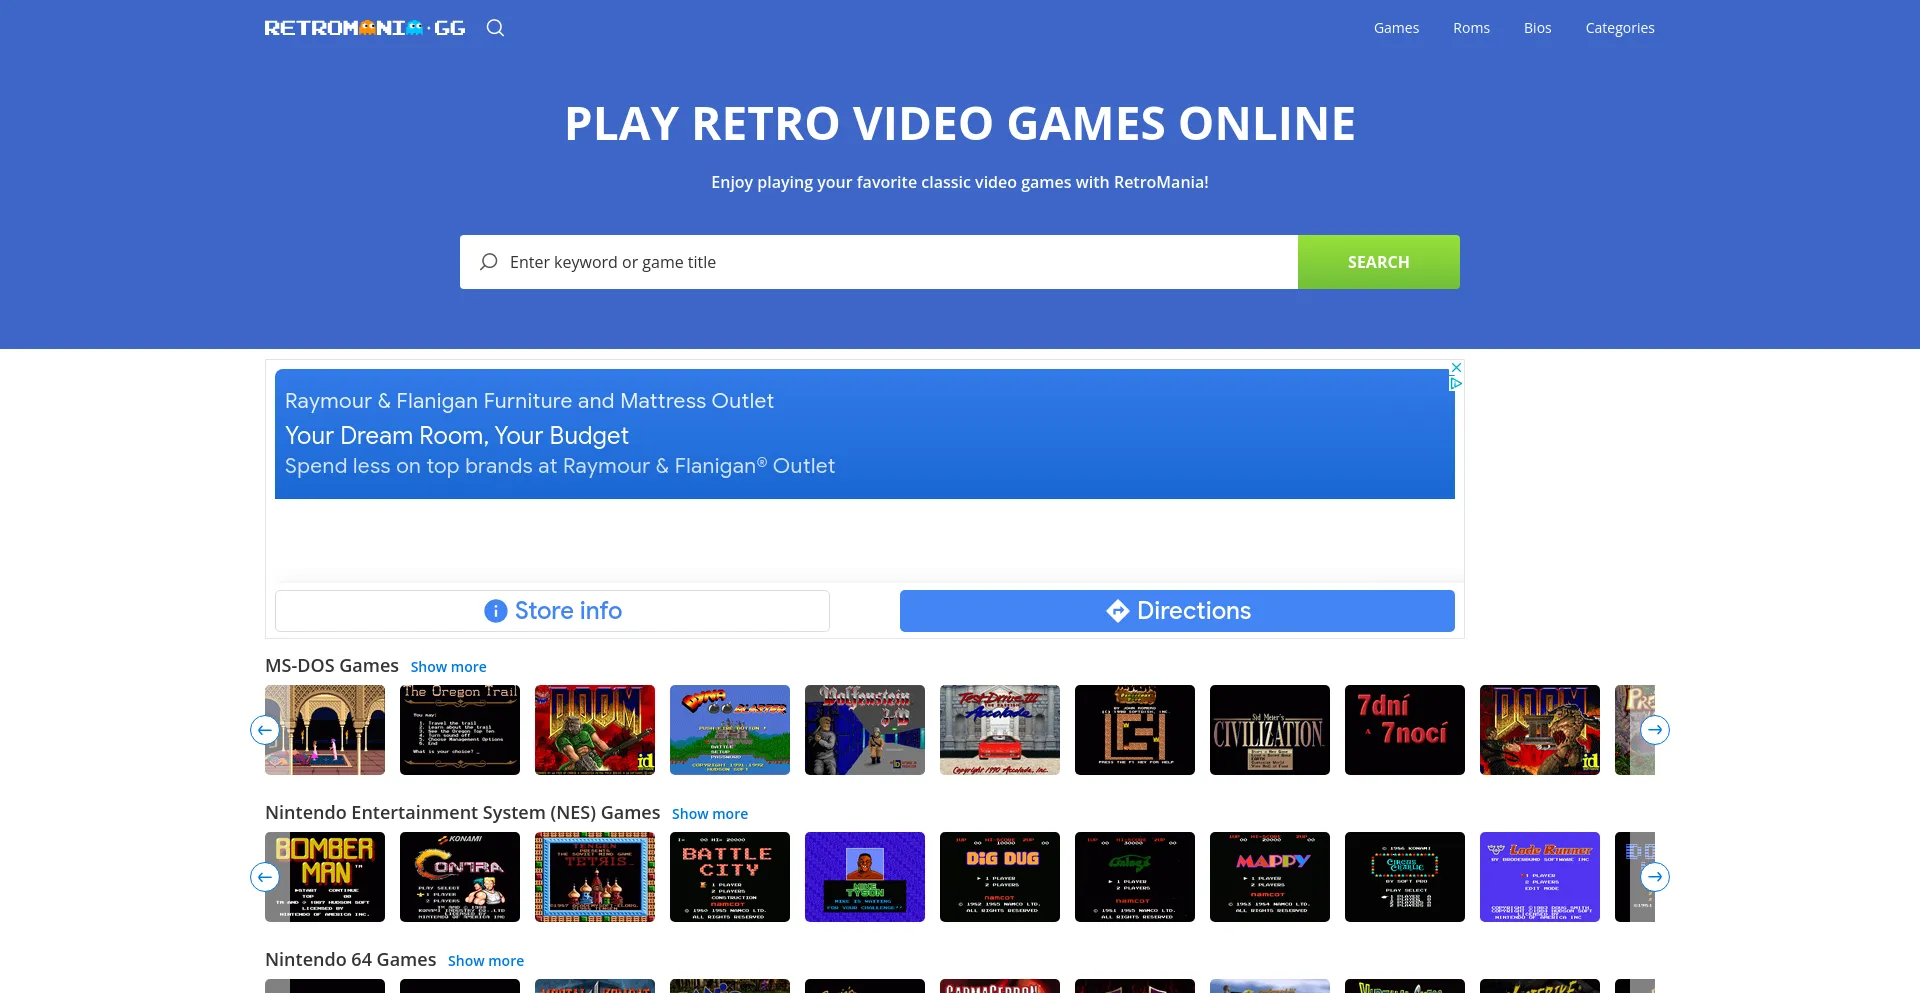
Task: Go to next NES games with right arrow
Action: click(x=1655, y=877)
